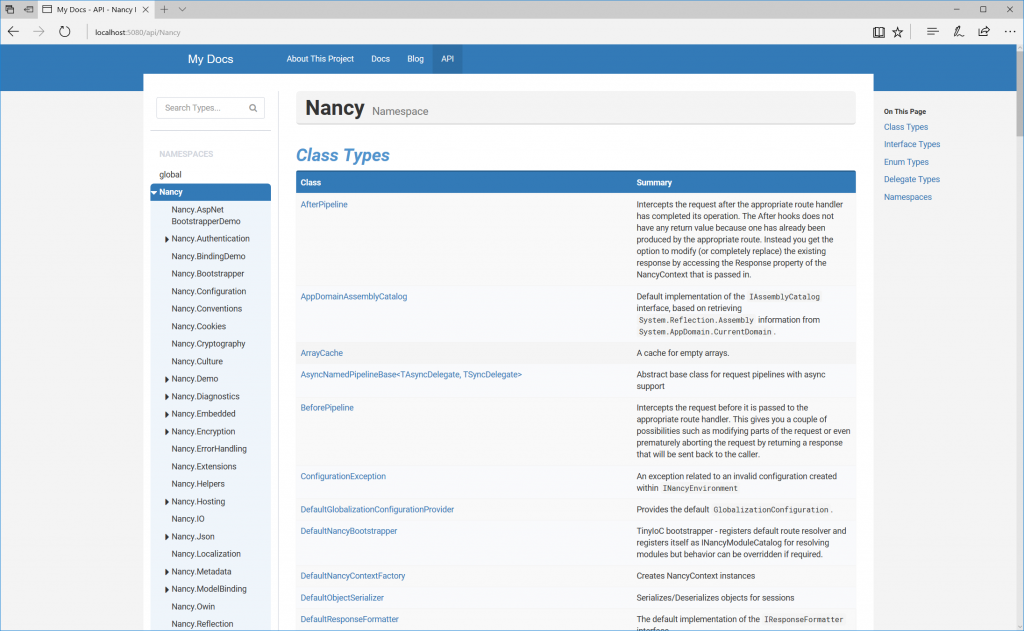This screenshot has height=631, width=1024.
Task: Jump to Interface Types in On This Page
Action: (912, 144)
